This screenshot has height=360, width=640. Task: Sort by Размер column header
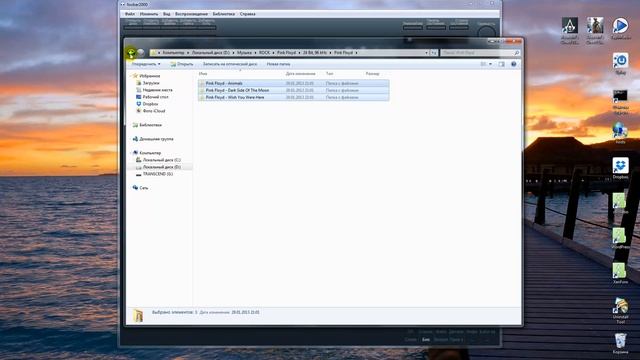pyautogui.click(x=372, y=73)
